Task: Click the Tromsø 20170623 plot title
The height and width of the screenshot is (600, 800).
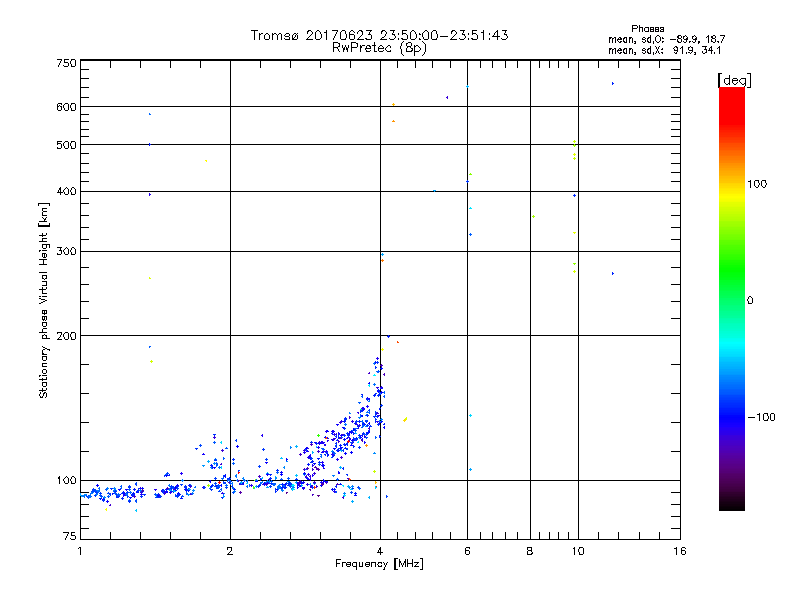Action: click(379, 35)
